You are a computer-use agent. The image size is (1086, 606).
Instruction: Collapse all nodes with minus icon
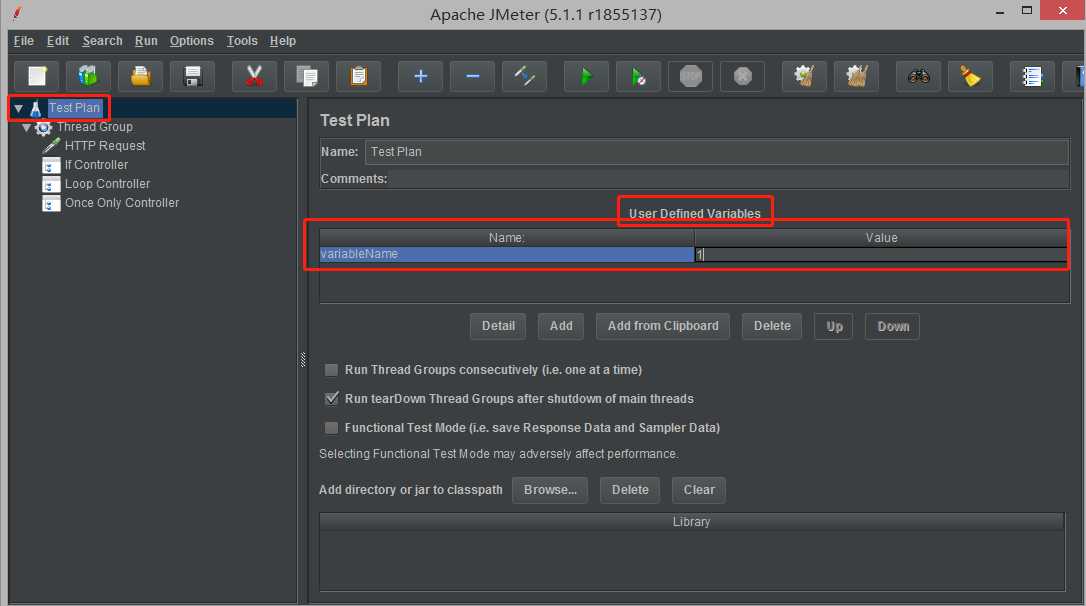(x=472, y=76)
